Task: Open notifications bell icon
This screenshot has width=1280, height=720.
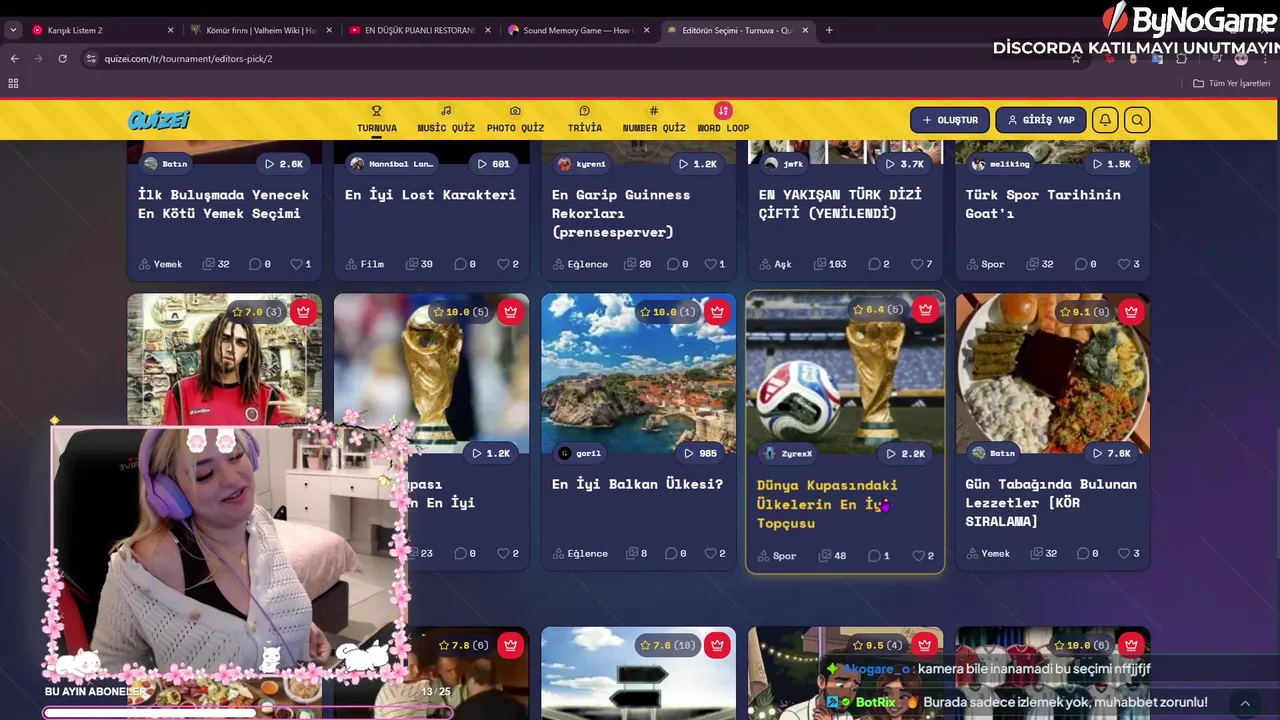Action: coord(1105,120)
